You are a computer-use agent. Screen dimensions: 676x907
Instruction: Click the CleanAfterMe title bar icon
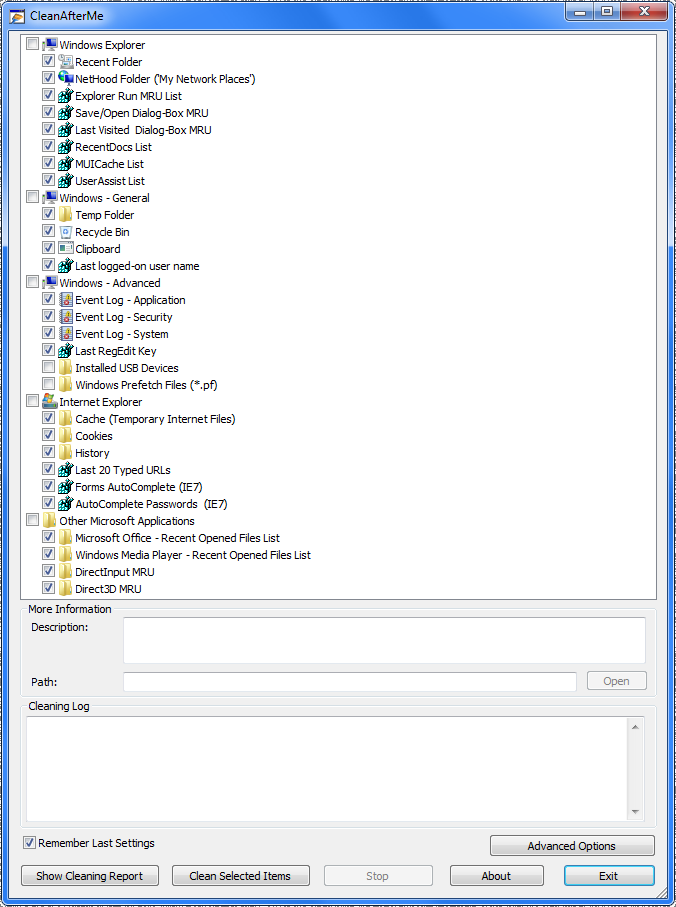[x=17, y=16]
